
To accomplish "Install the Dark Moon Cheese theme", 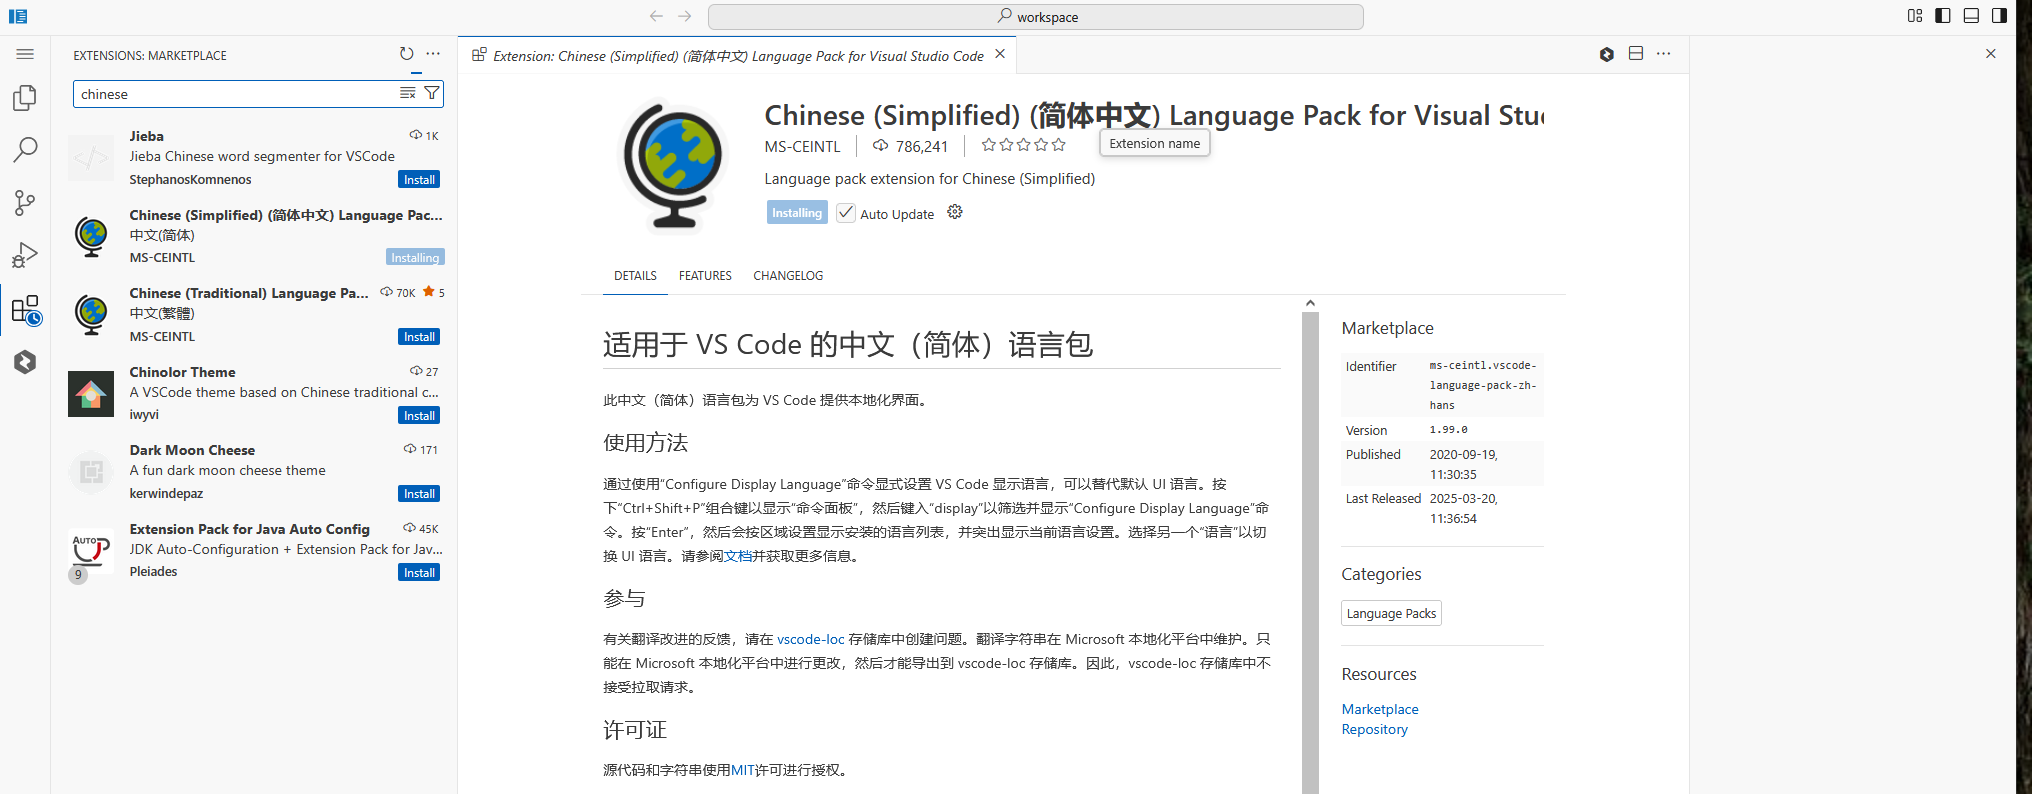I will (419, 494).
